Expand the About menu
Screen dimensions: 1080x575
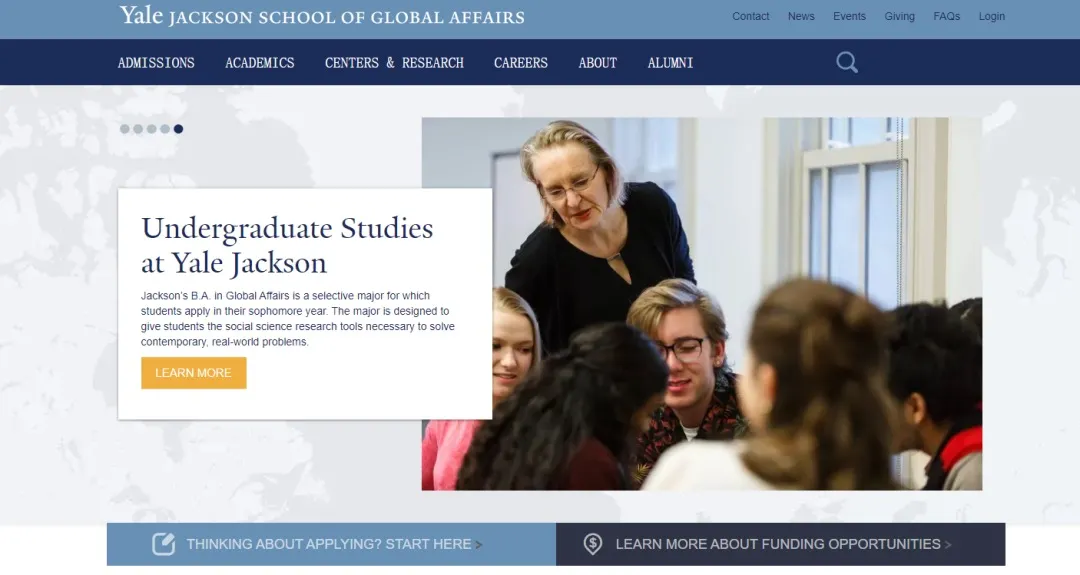pos(598,63)
